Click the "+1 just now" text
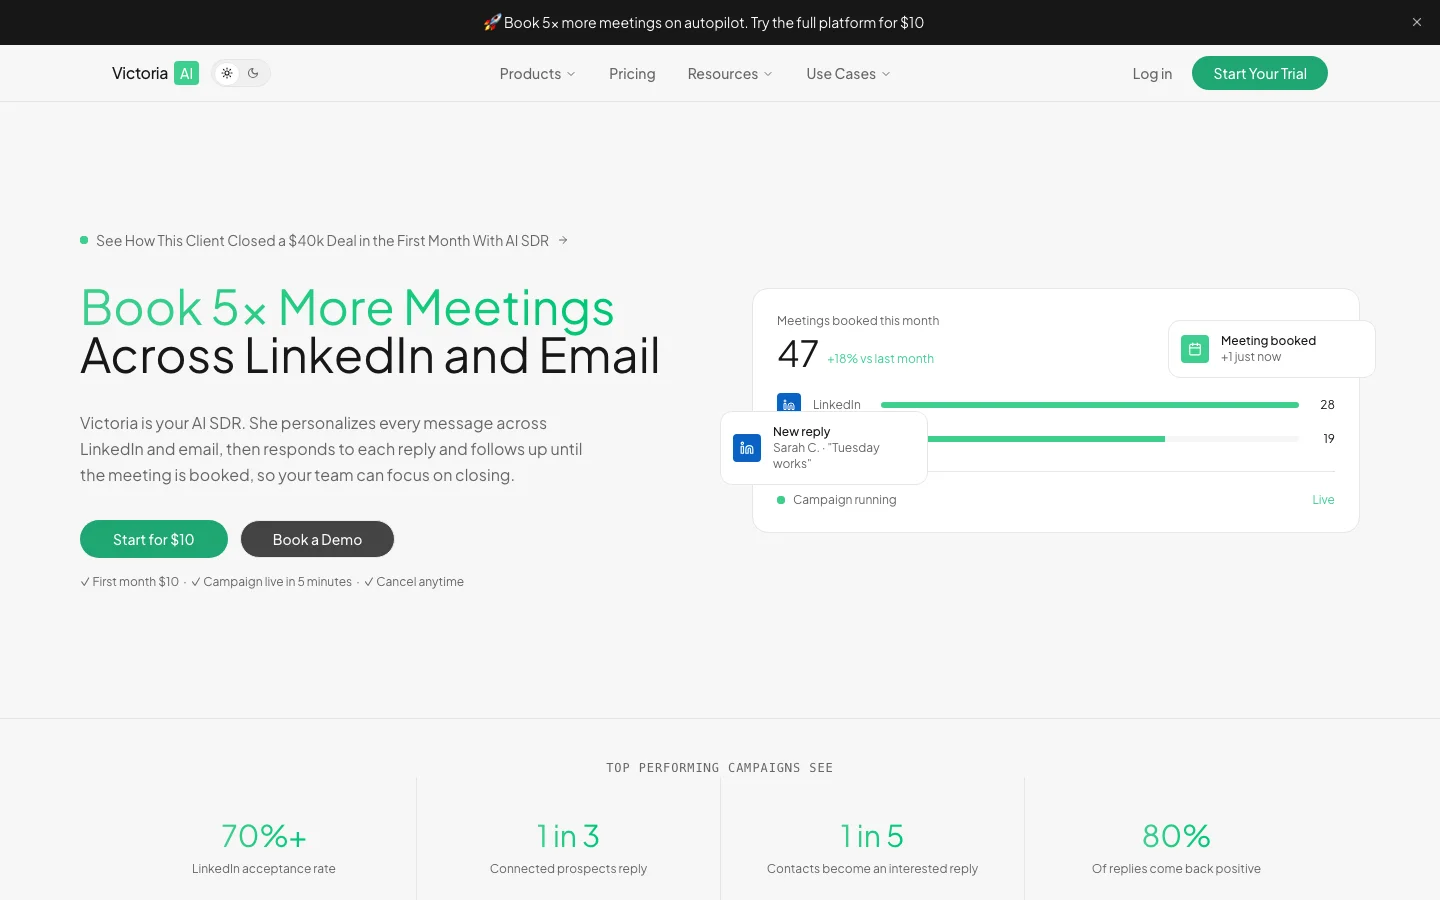This screenshot has width=1440, height=900. pos(1251,357)
